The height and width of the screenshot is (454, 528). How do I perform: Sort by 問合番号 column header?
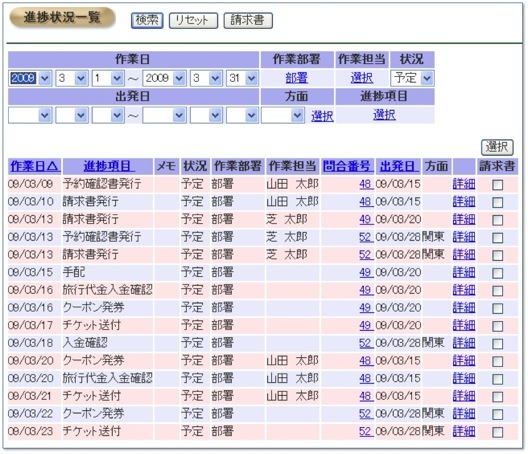(347, 166)
